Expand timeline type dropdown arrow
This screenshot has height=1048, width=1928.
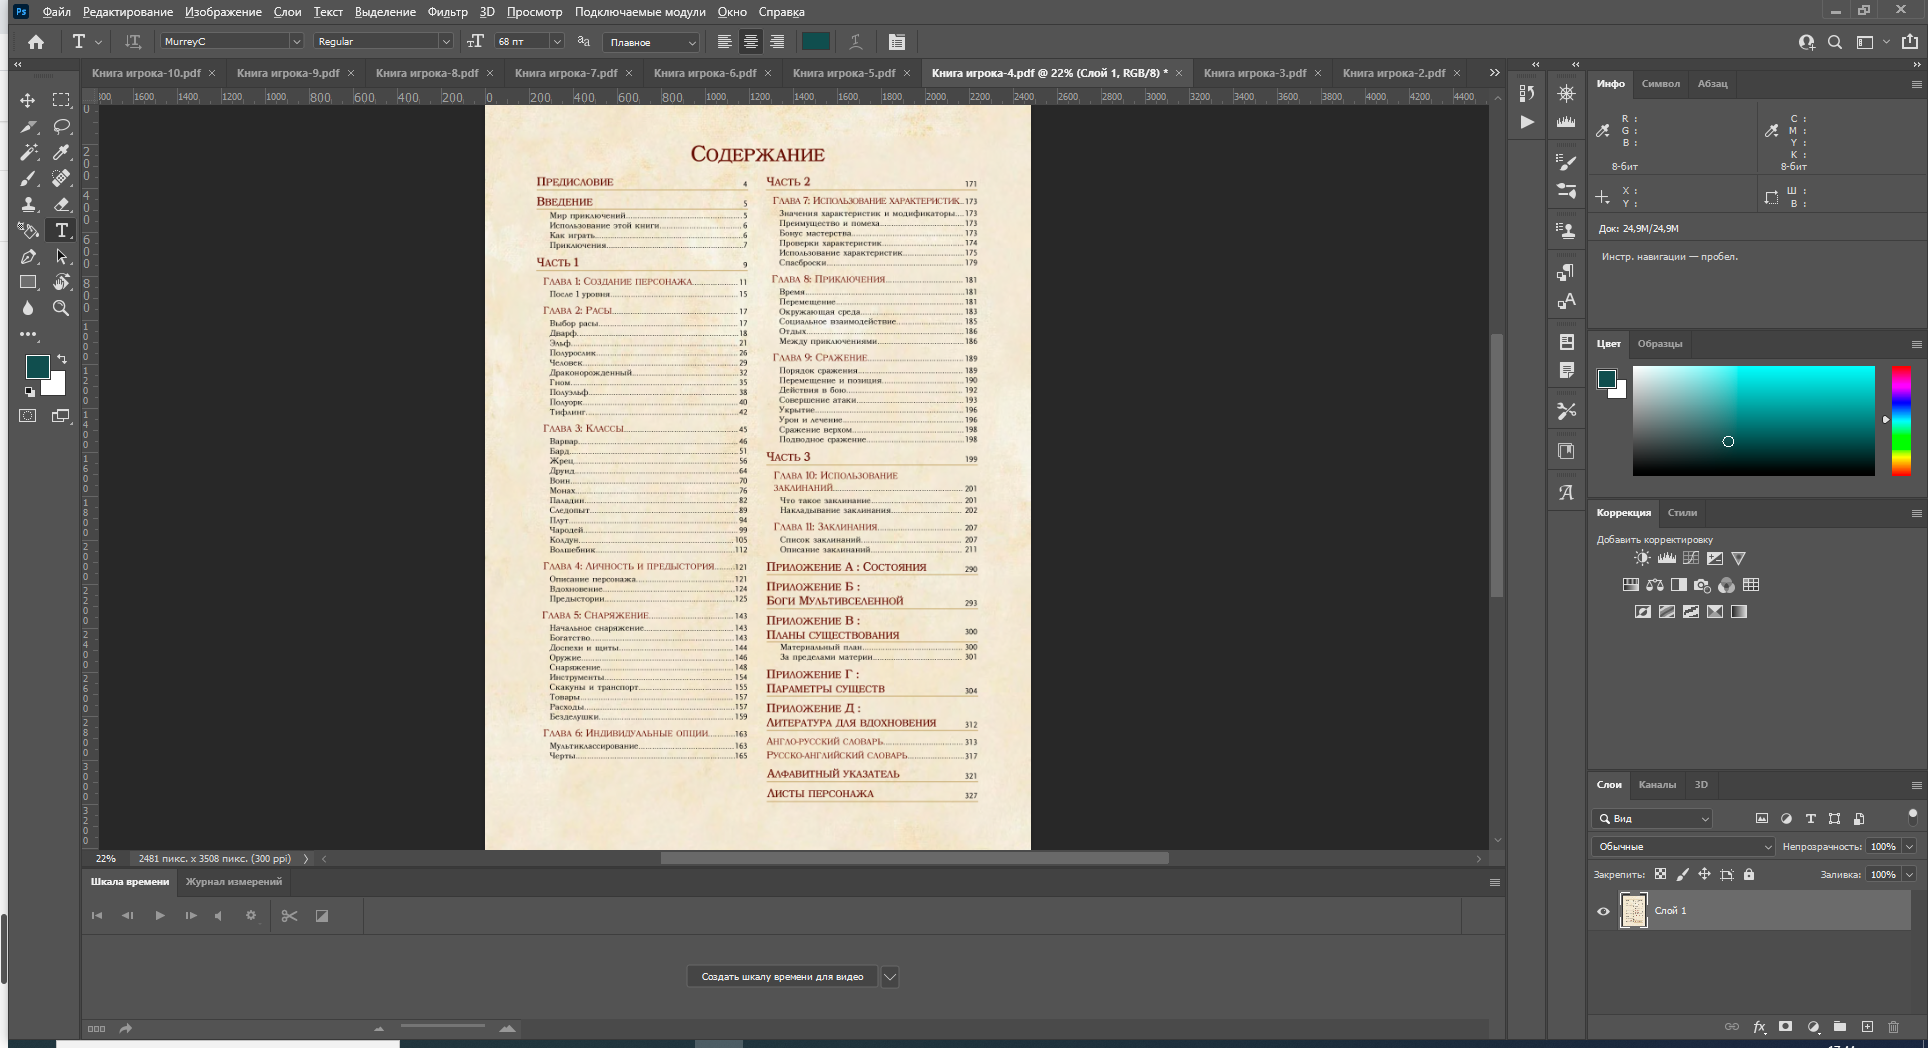pos(889,976)
